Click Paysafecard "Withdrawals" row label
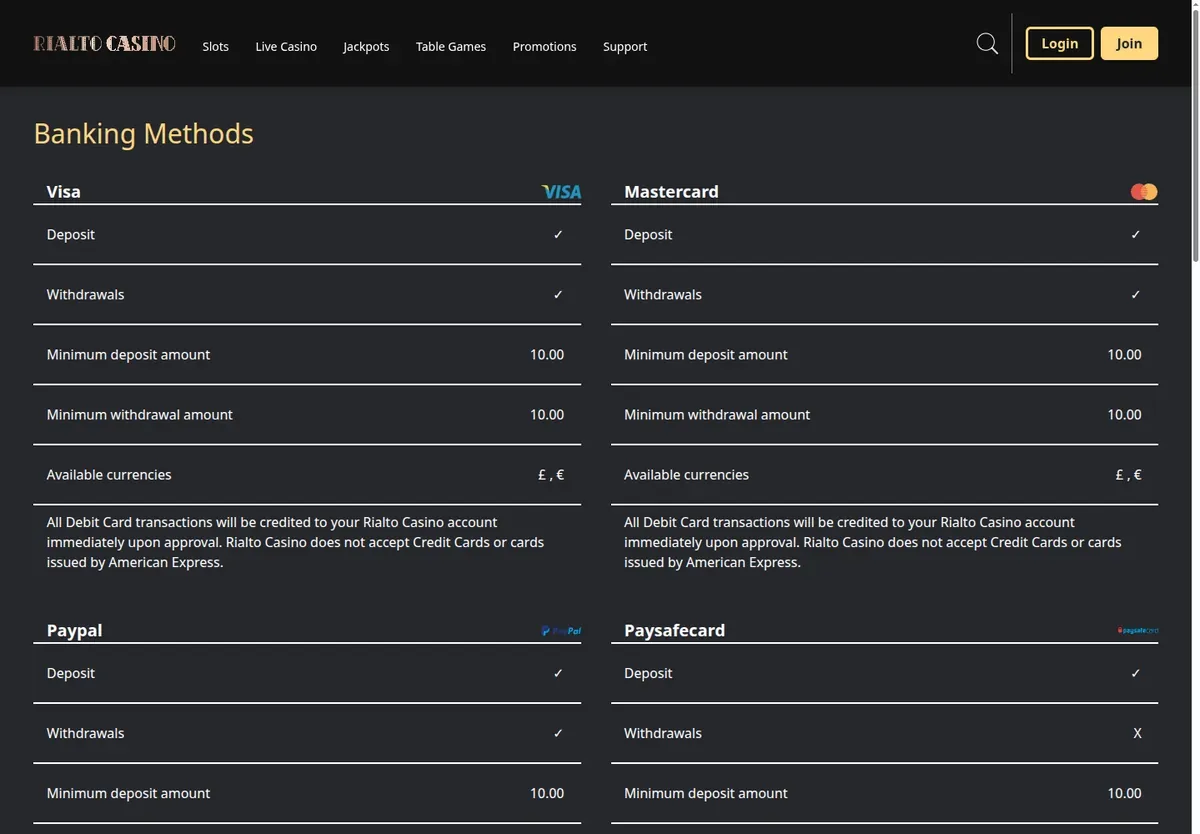Viewport: 1200px width, 834px height. (x=663, y=733)
